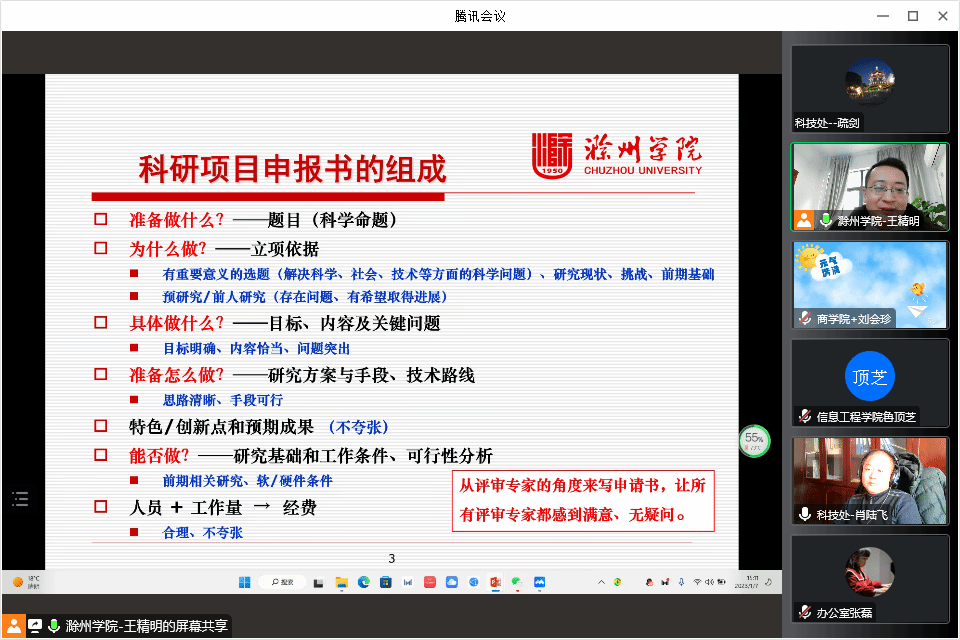Toggle the muted microphone beside 商学院+刘会珍
Image resolution: width=960 pixels, height=640 pixels.
(x=804, y=318)
